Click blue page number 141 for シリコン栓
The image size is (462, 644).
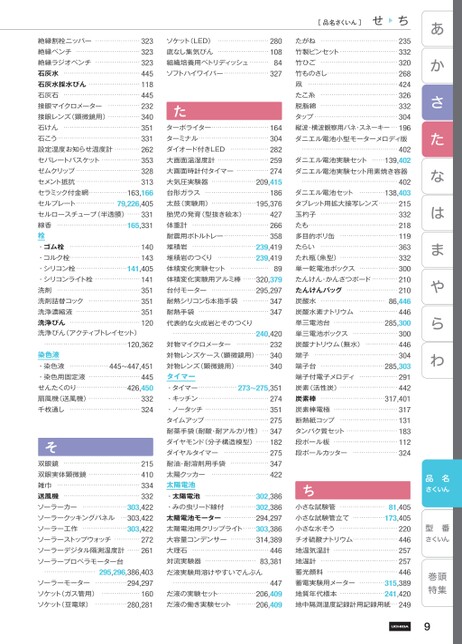[133, 269]
